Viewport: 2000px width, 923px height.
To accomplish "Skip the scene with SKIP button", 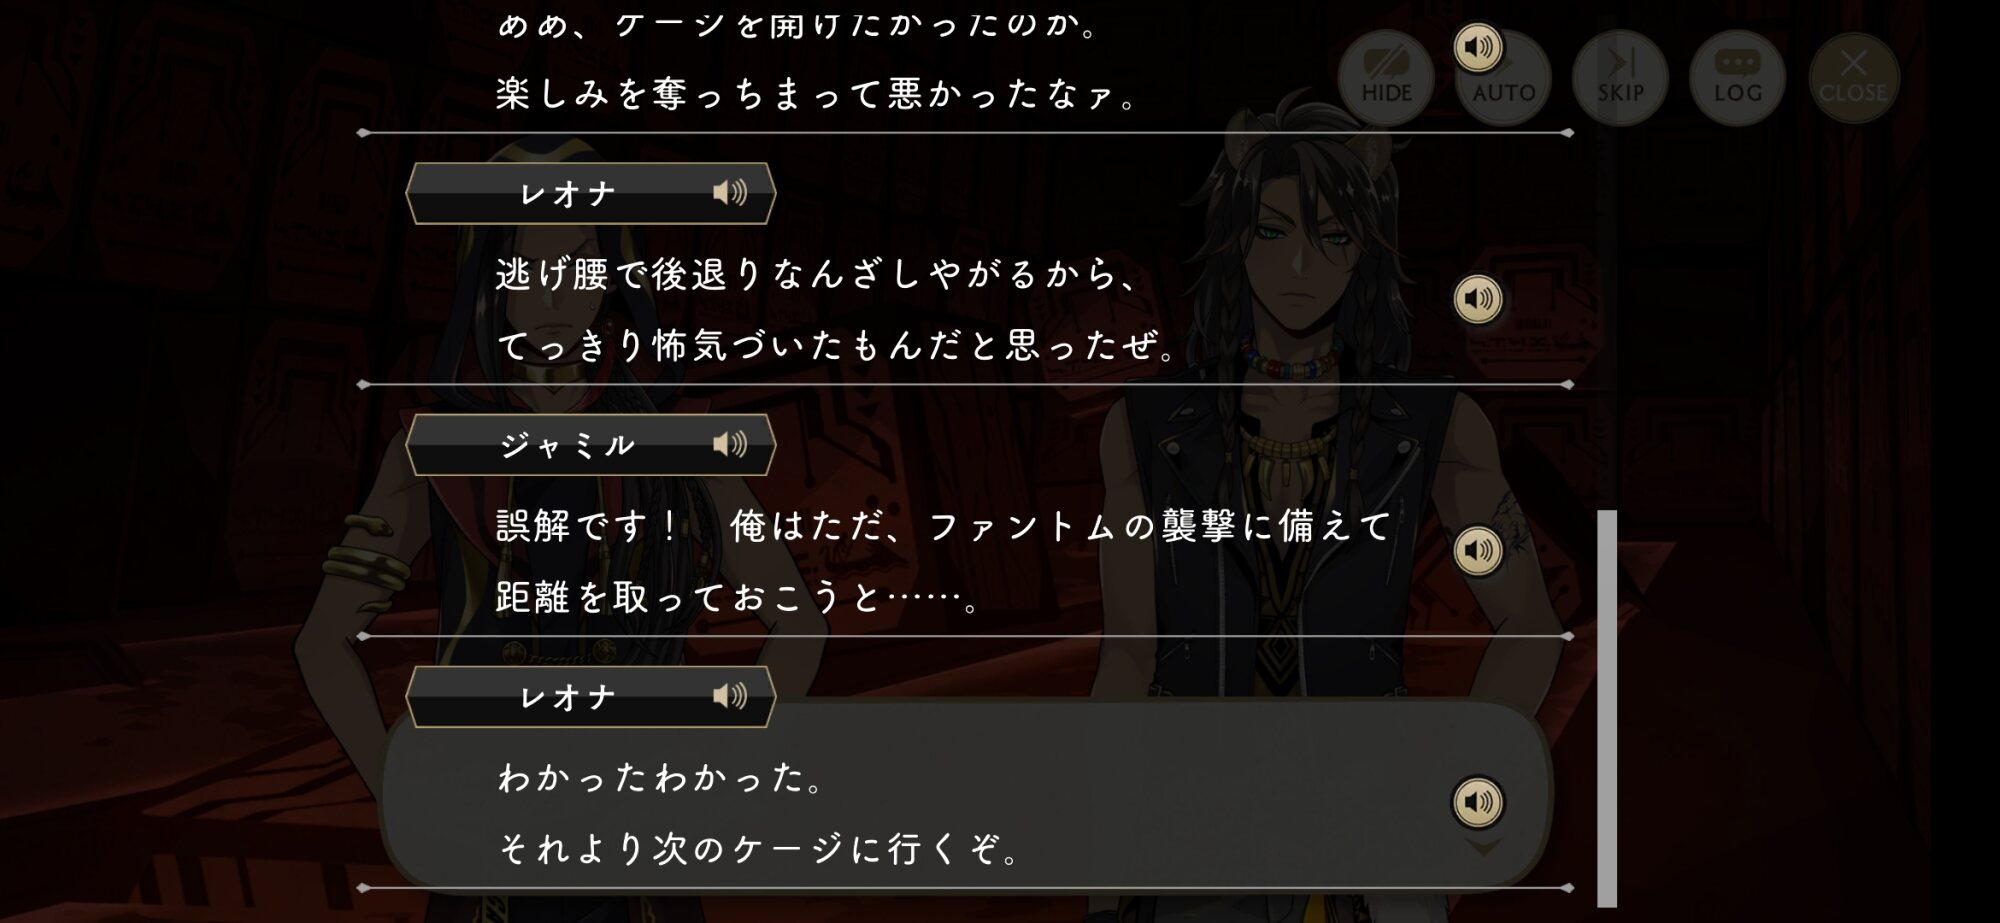I will click(1620, 77).
